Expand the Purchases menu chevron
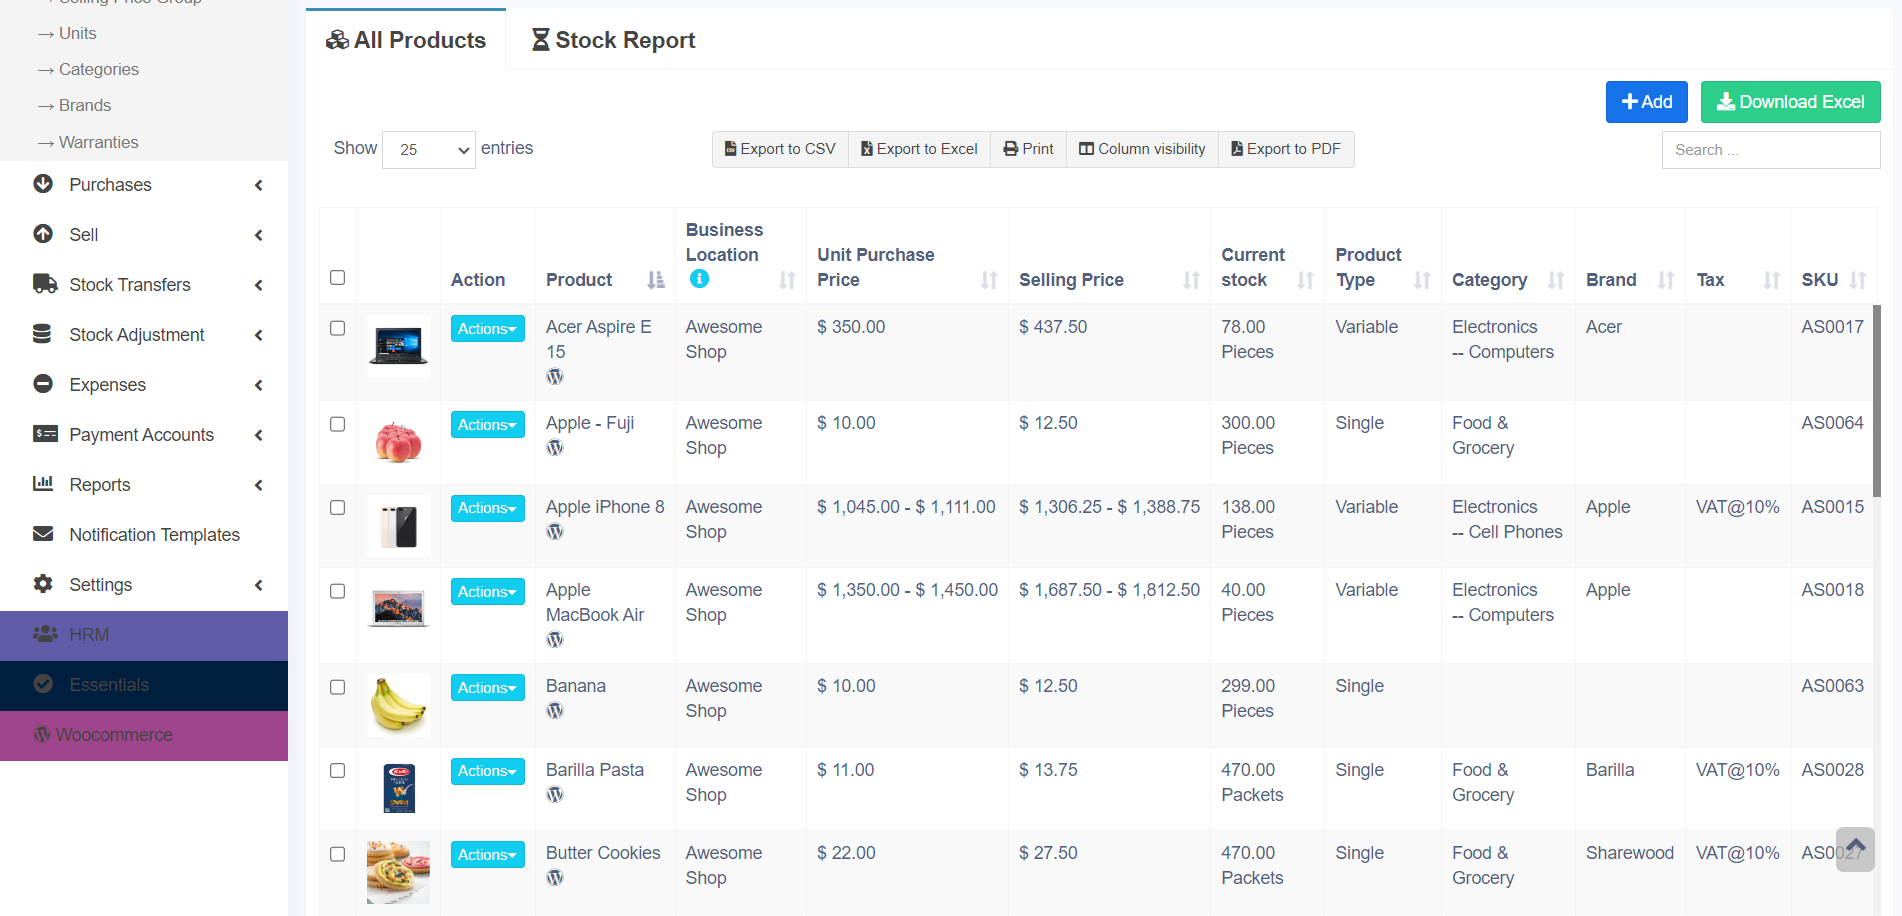 pyautogui.click(x=259, y=185)
